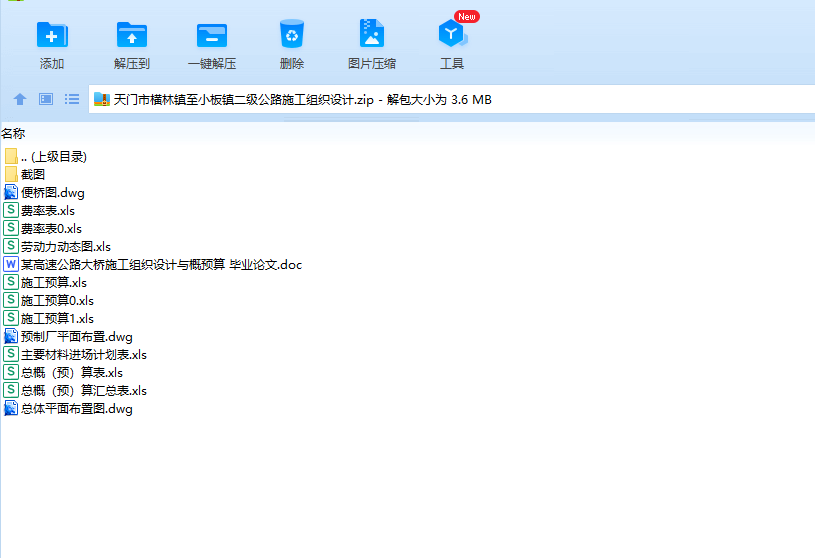This screenshot has height=558, width=815.
Task: Click the dwg icon beside 便桥图.dwg
Action: 11,192
